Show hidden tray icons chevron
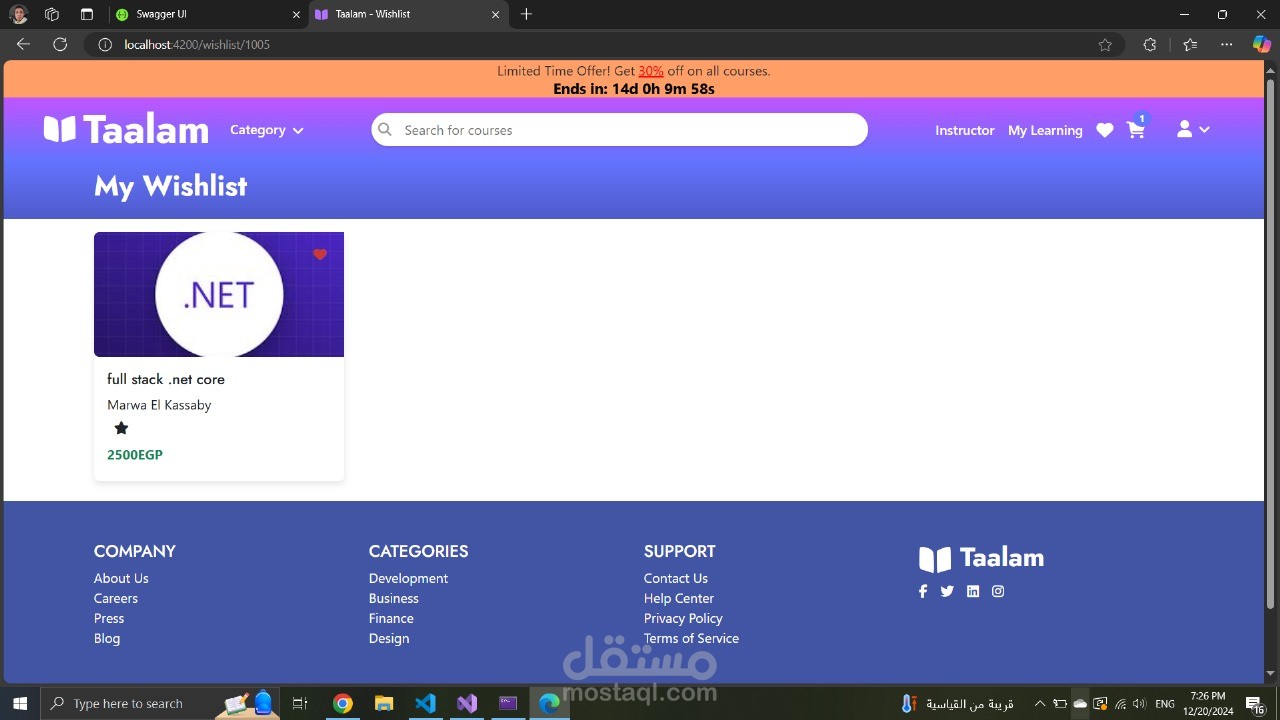 1039,704
